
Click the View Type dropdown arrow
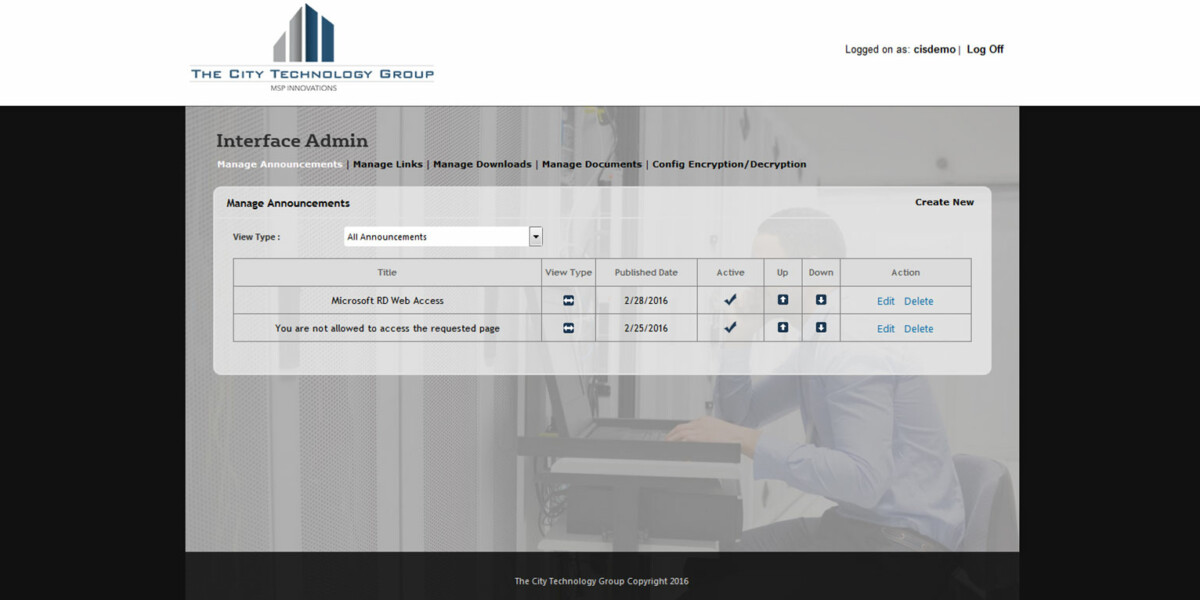pyautogui.click(x=536, y=236)
